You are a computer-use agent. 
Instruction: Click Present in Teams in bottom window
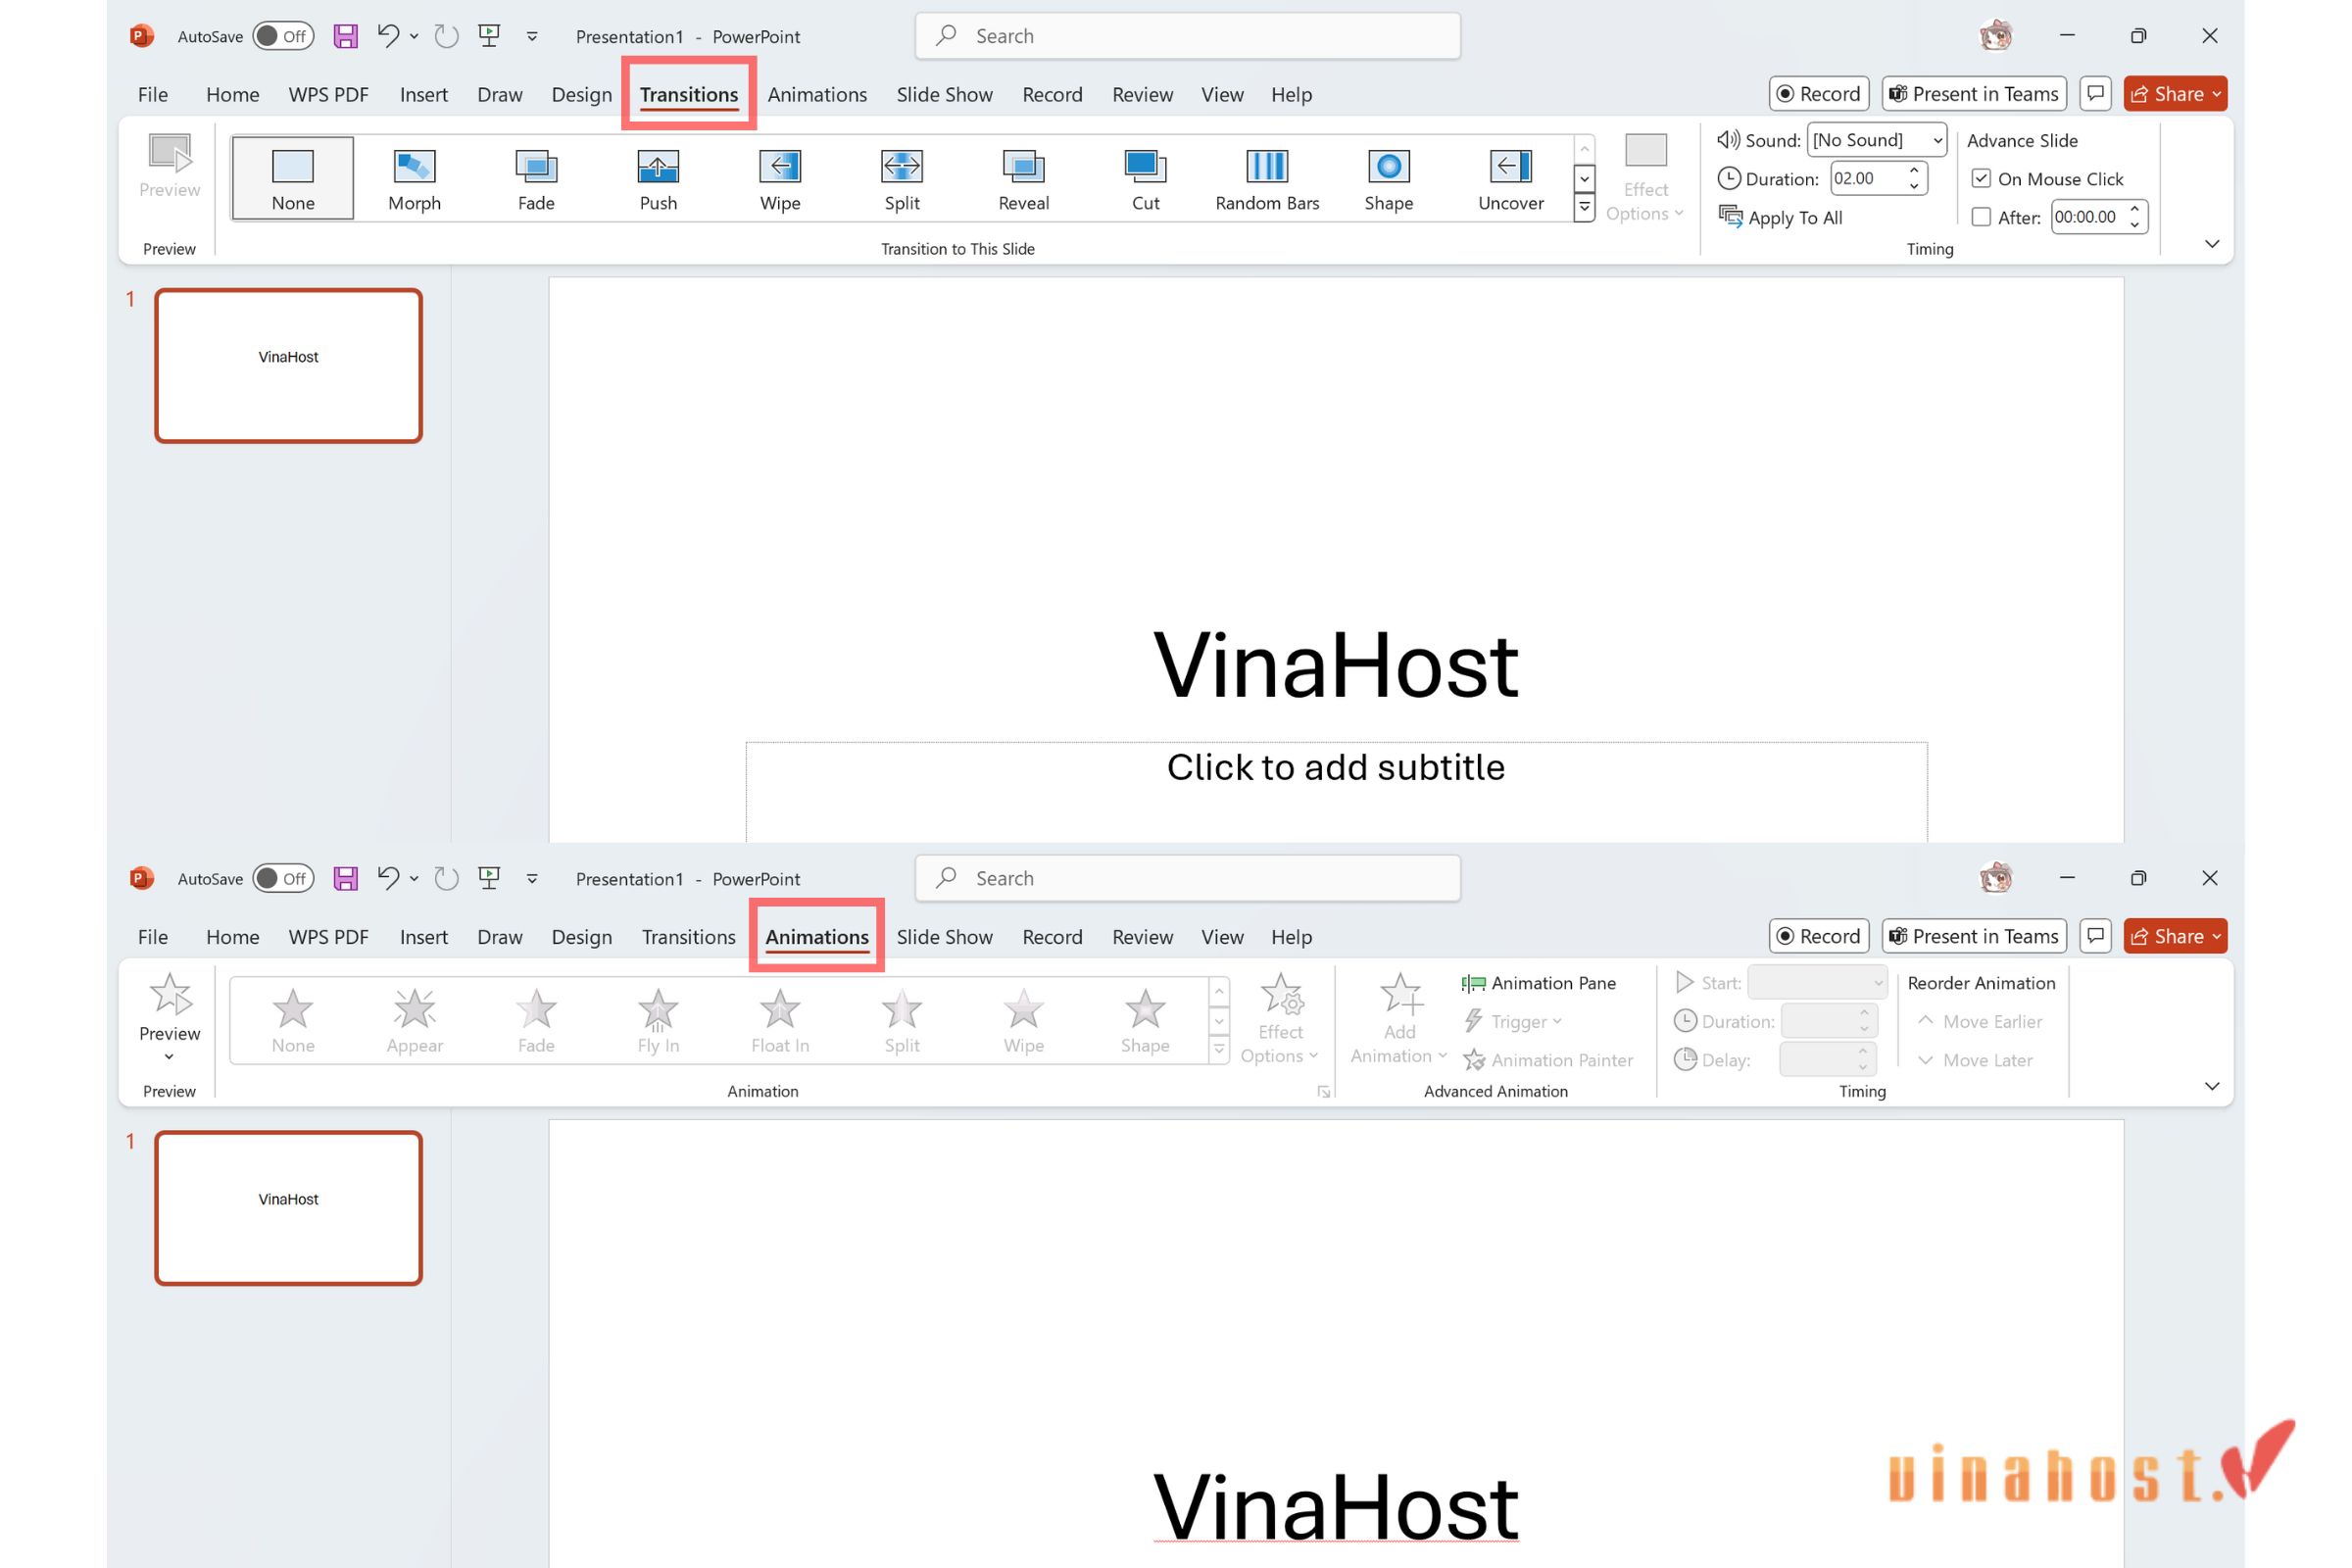(1974, 936)
